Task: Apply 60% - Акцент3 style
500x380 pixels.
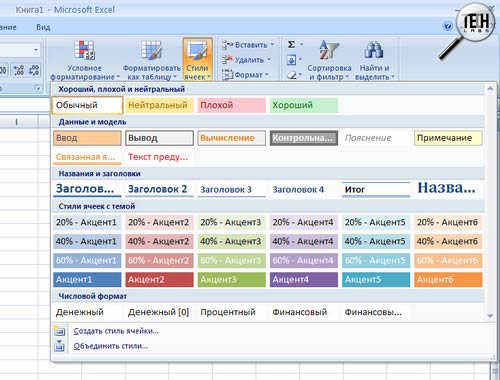Action: click(x=232, y=260)
